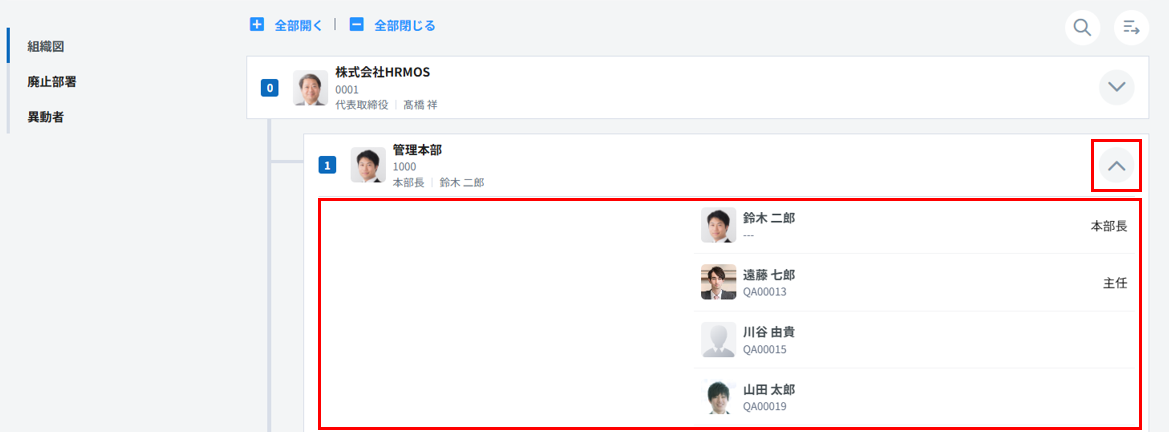Go to 異動者 sidebar tab
The height and width of the screenshot is (432, 1169).
pyautogui.click(x=46, y=117)
